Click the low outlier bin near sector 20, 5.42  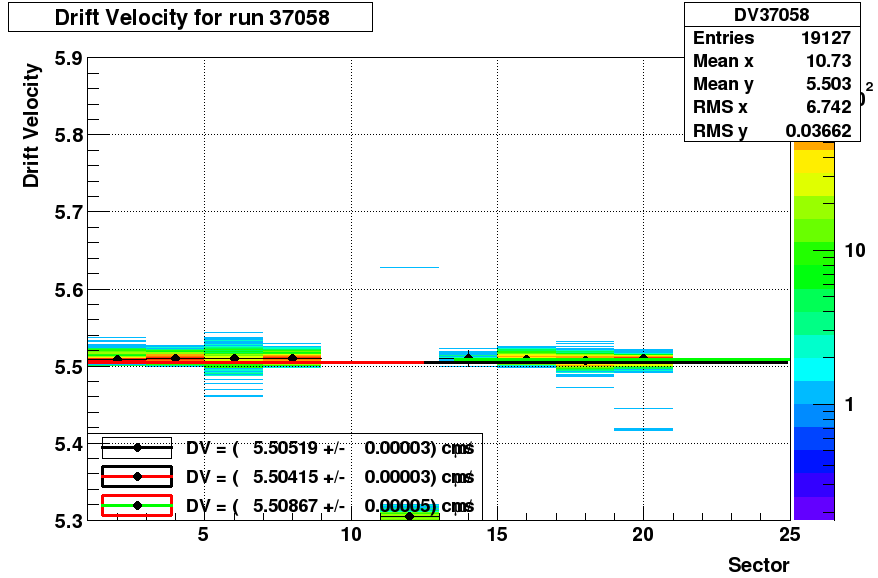click(x=643, y=429)
